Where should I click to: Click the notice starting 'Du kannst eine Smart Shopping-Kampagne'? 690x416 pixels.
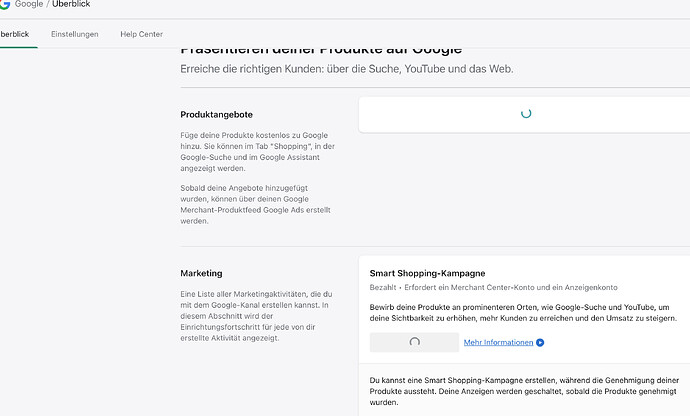(524, 391)
